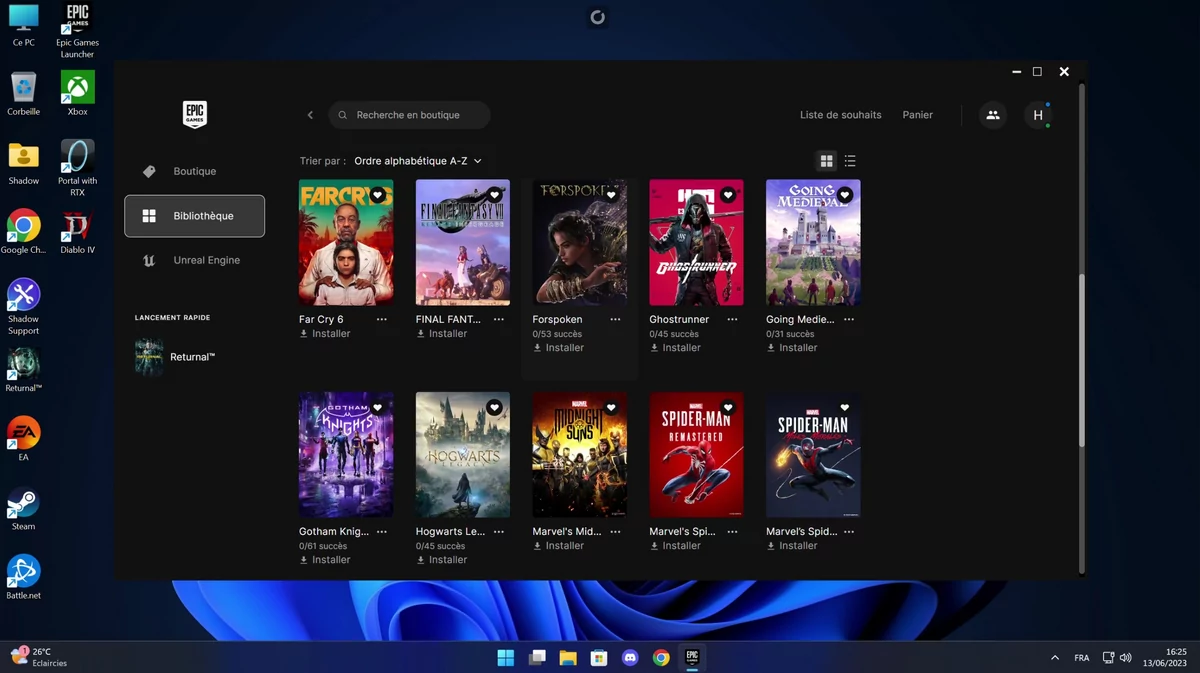Select the EA desktop shortcut

23,439
